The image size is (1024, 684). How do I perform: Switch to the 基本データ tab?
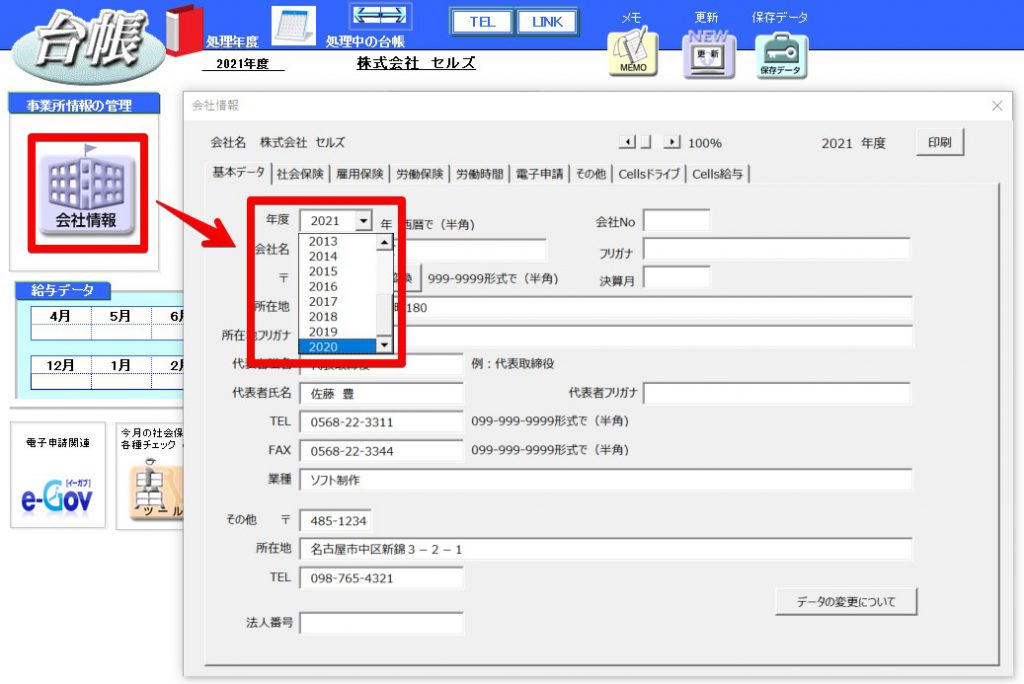(238, 172)
